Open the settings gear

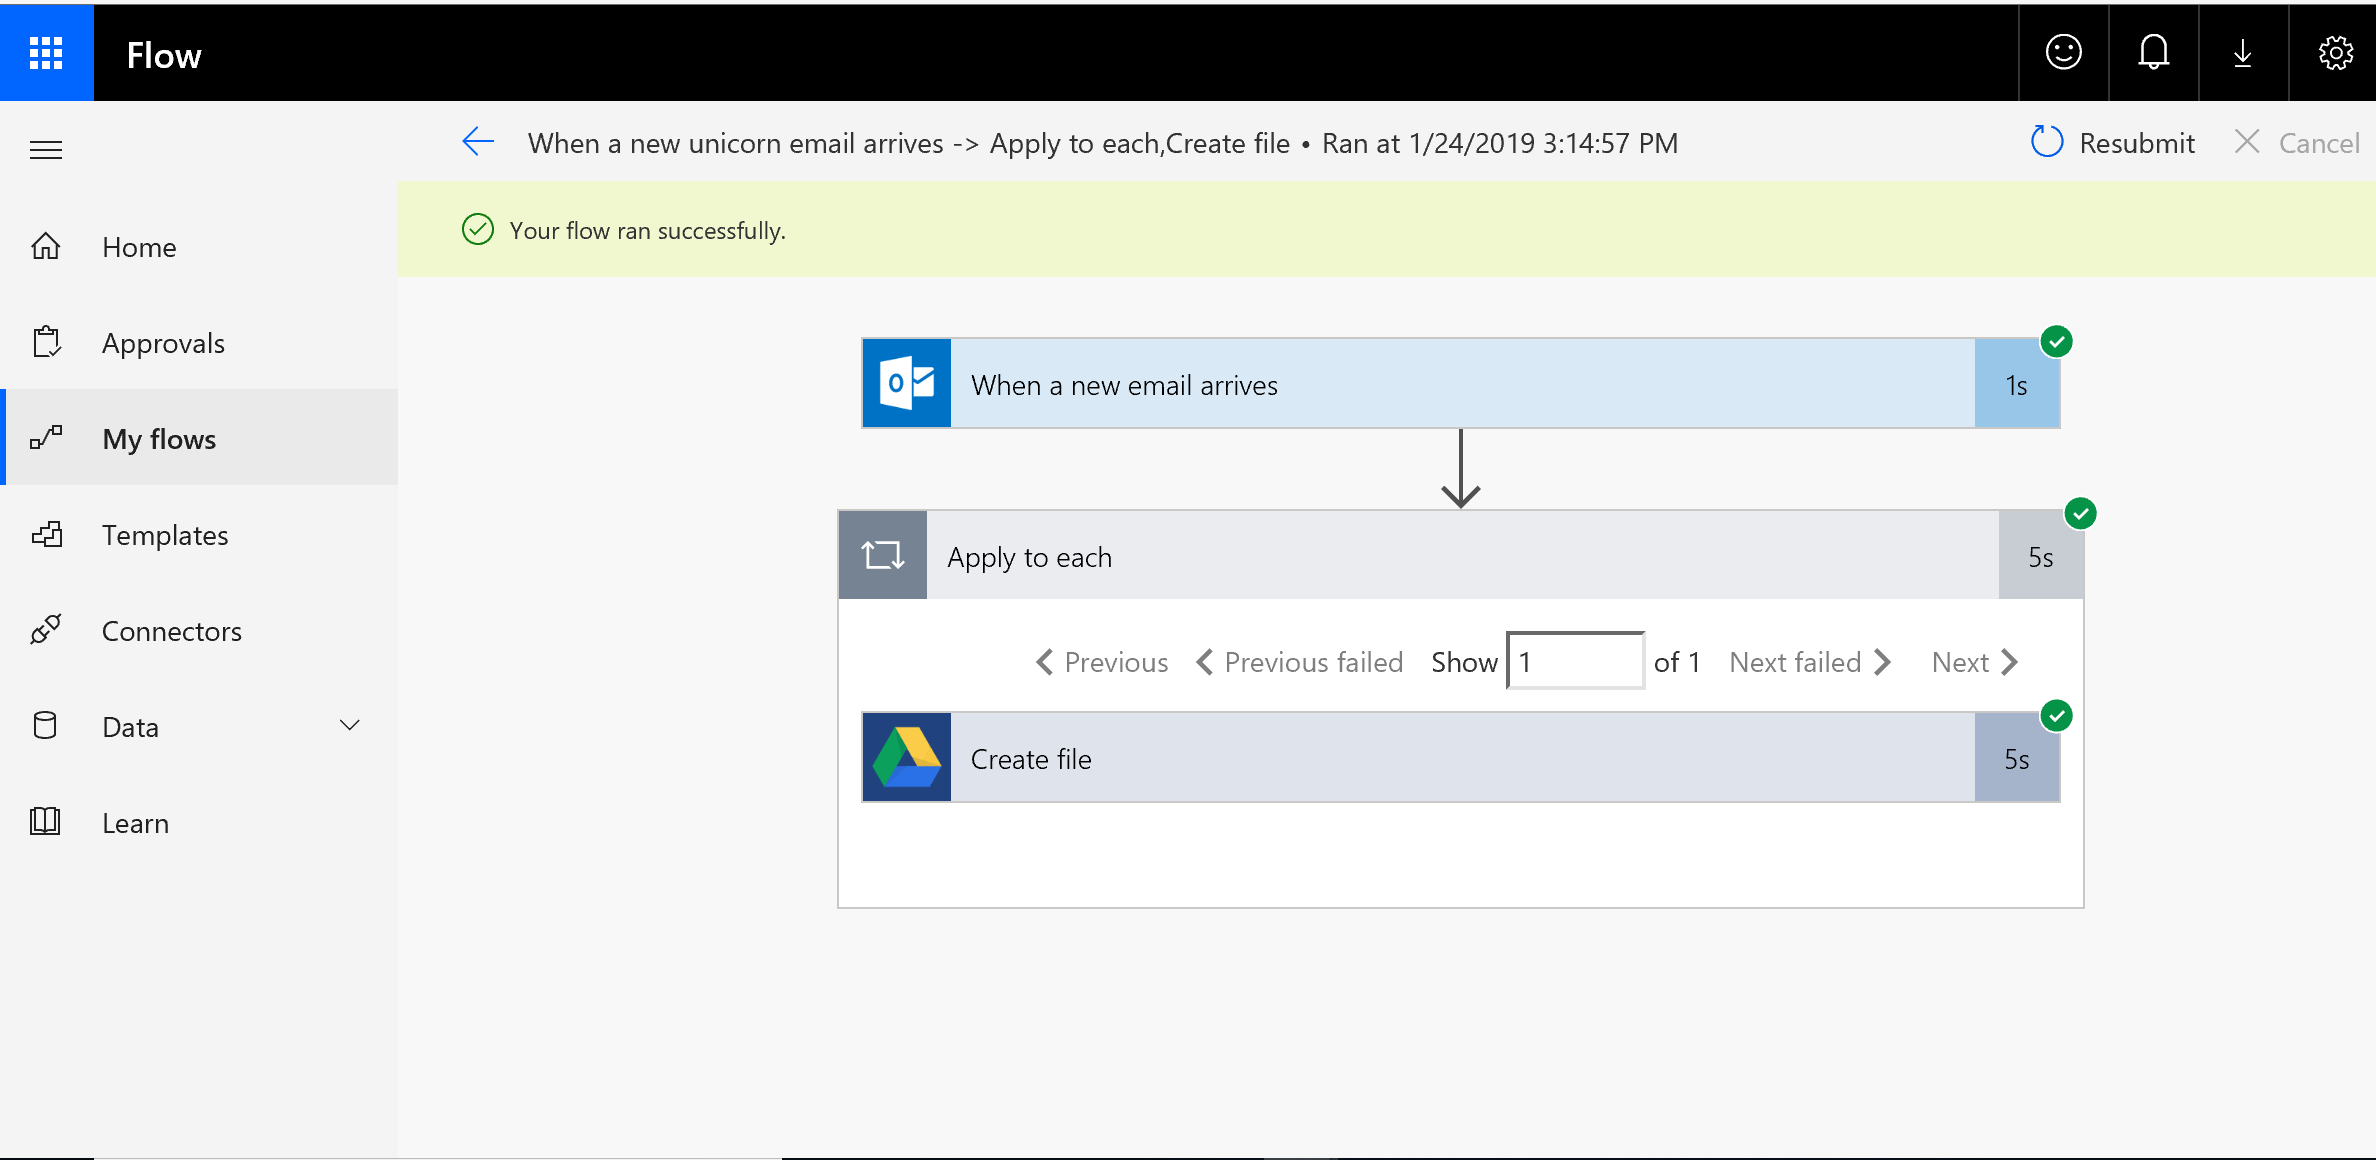pos(2335,53)
